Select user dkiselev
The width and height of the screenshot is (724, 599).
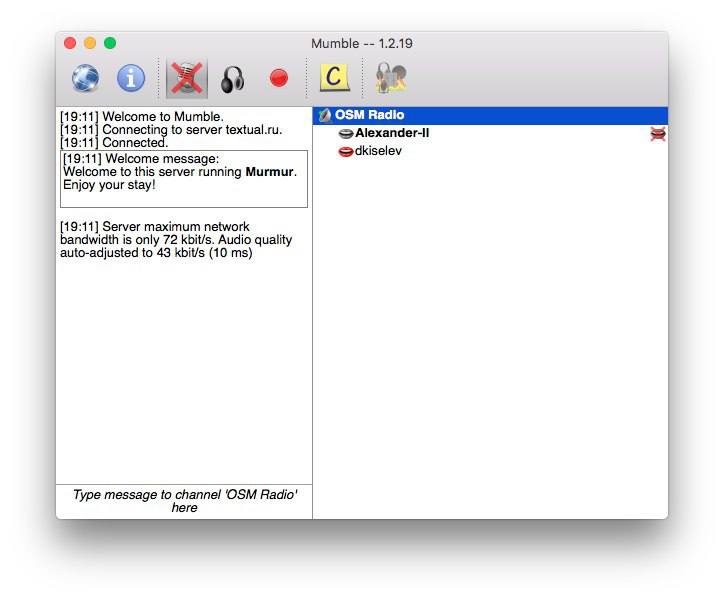click(x=378, y=151)
